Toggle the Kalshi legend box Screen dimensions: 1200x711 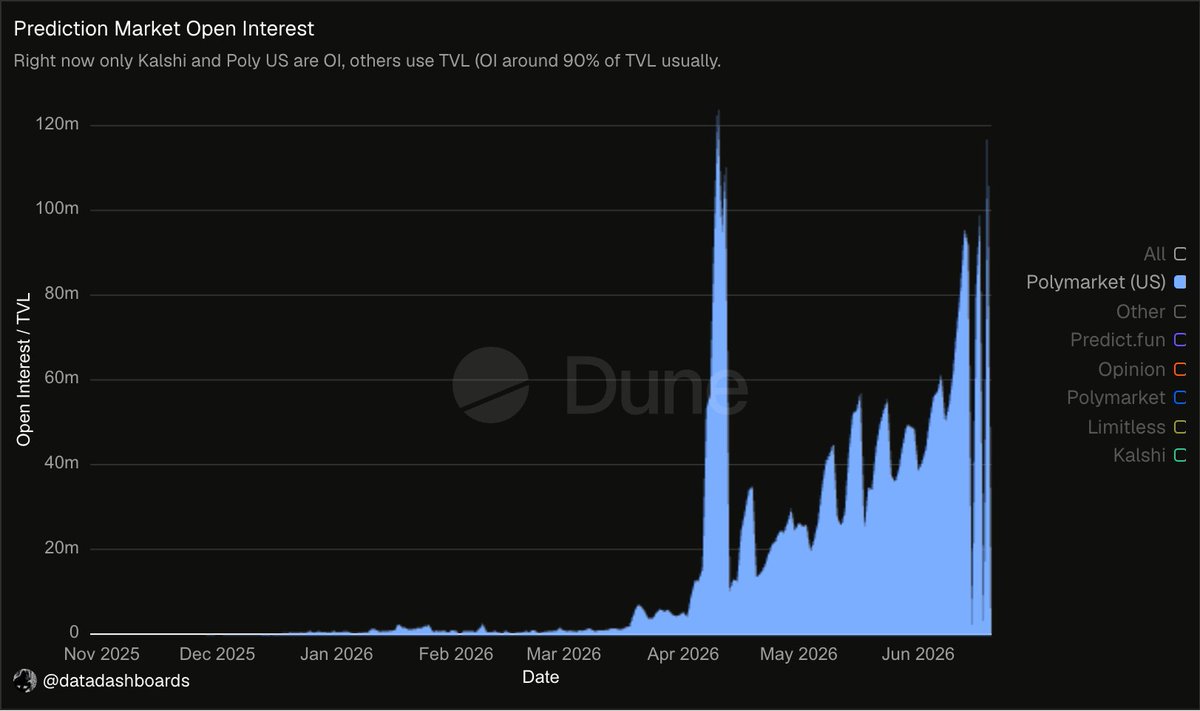(x=1180, y=456)
